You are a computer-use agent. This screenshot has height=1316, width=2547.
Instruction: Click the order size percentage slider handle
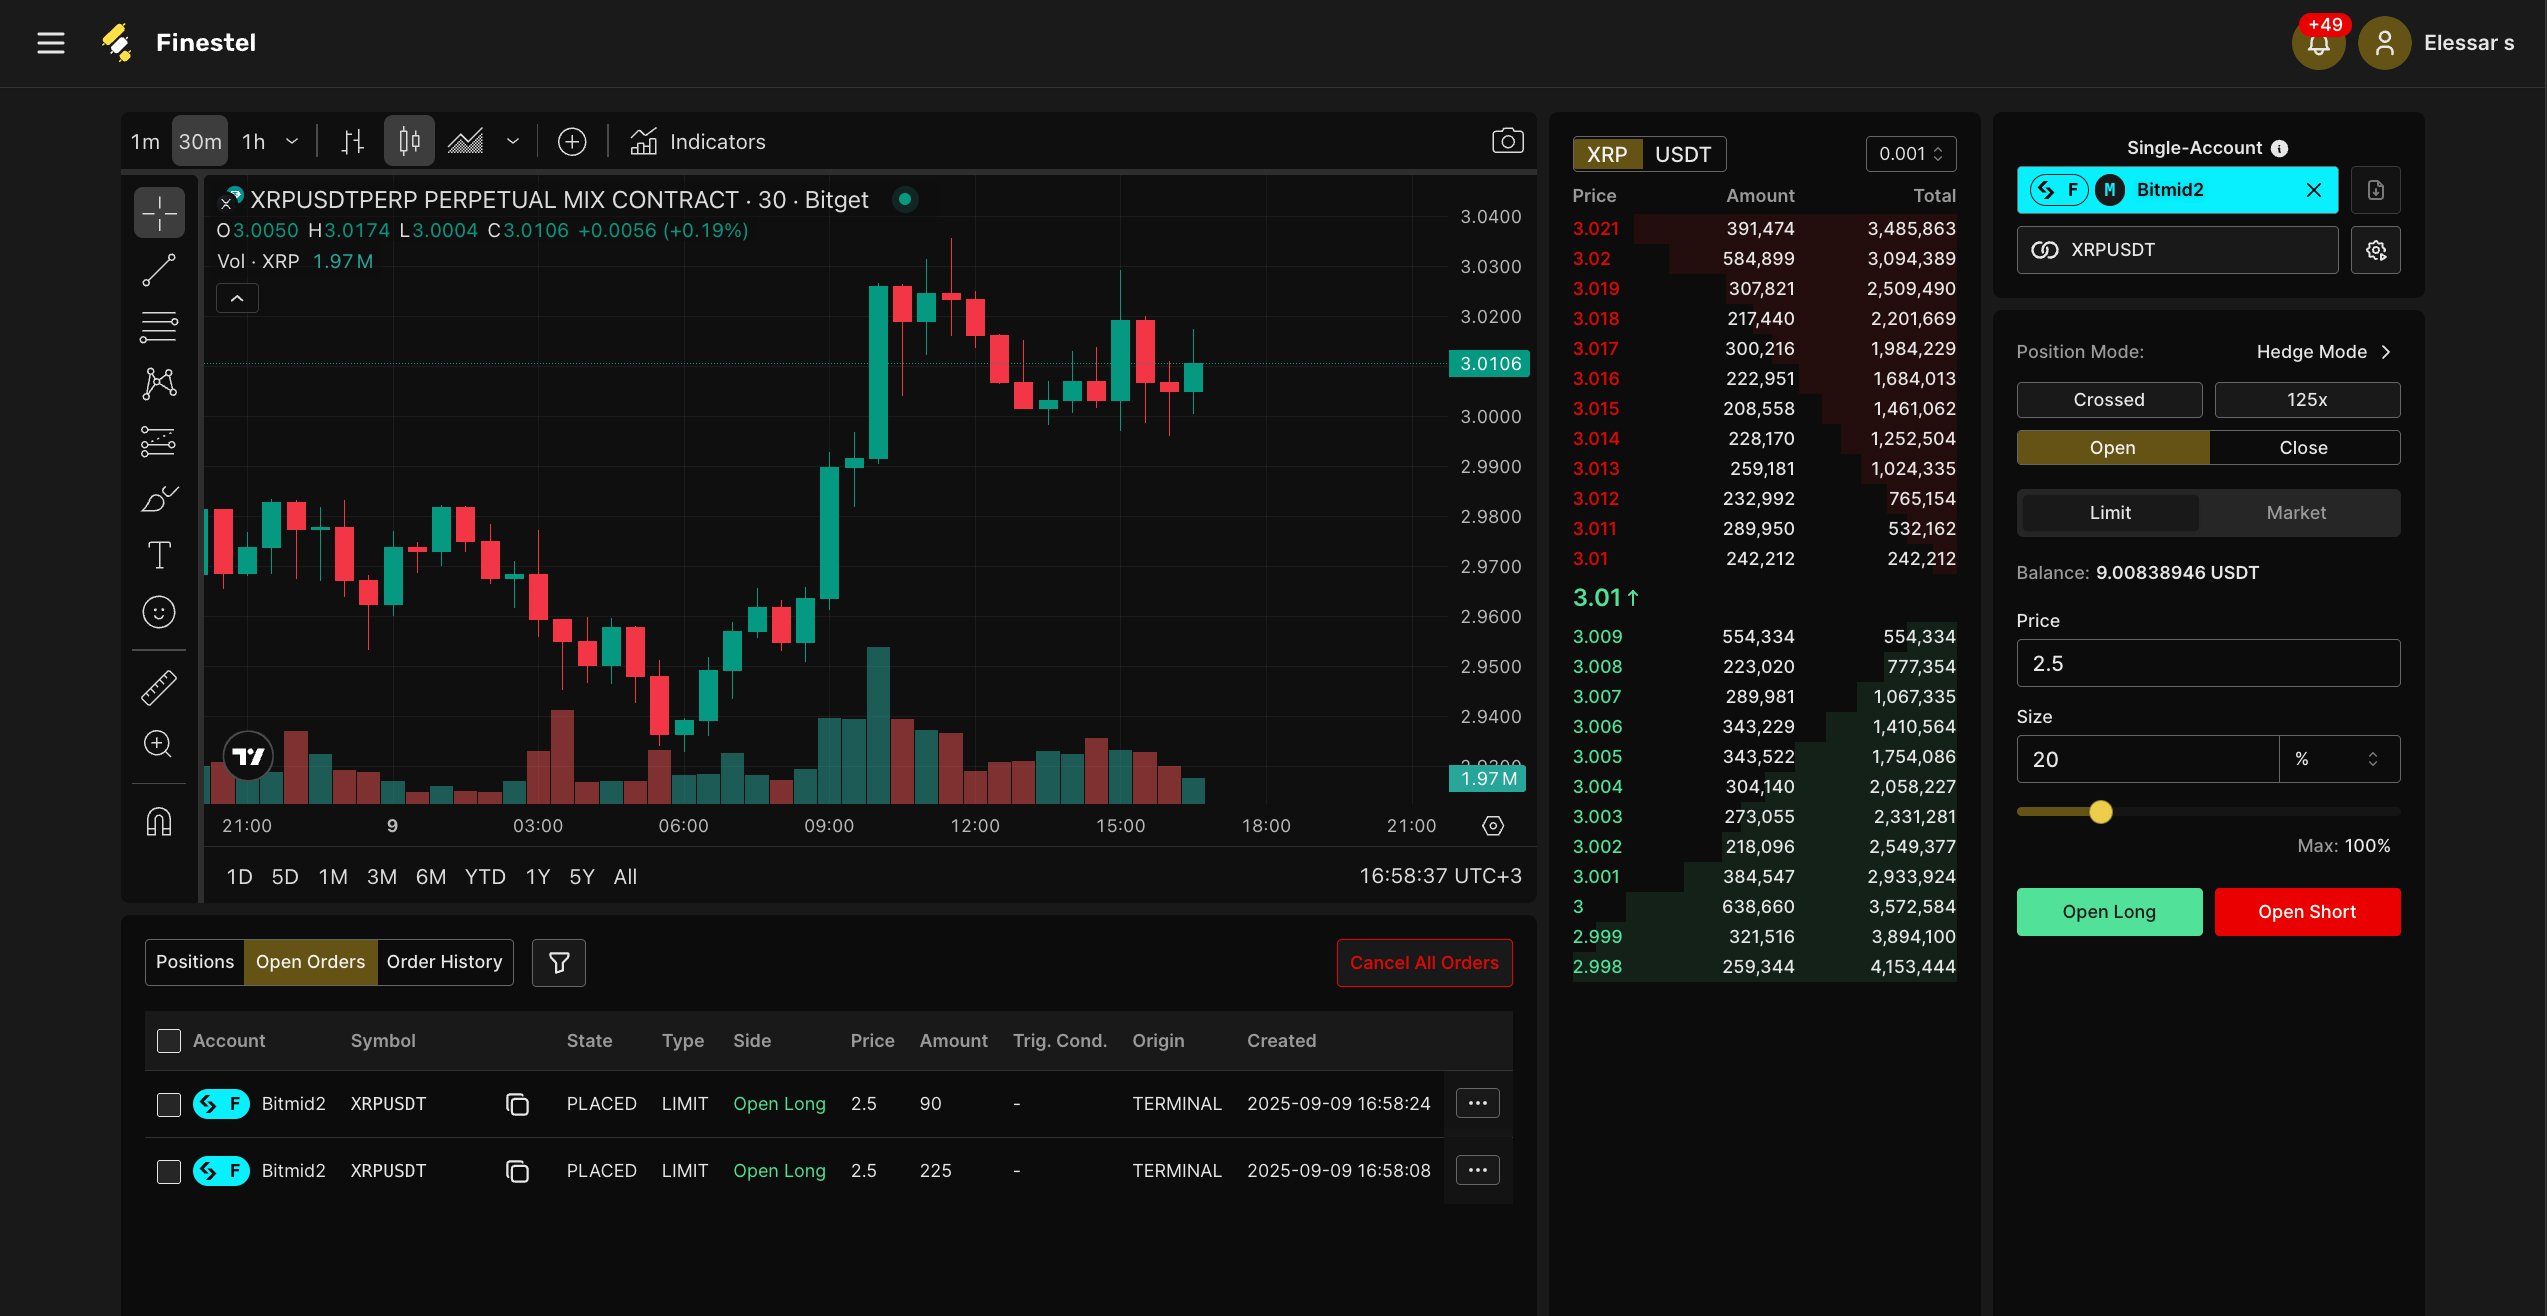(2101, 812)
